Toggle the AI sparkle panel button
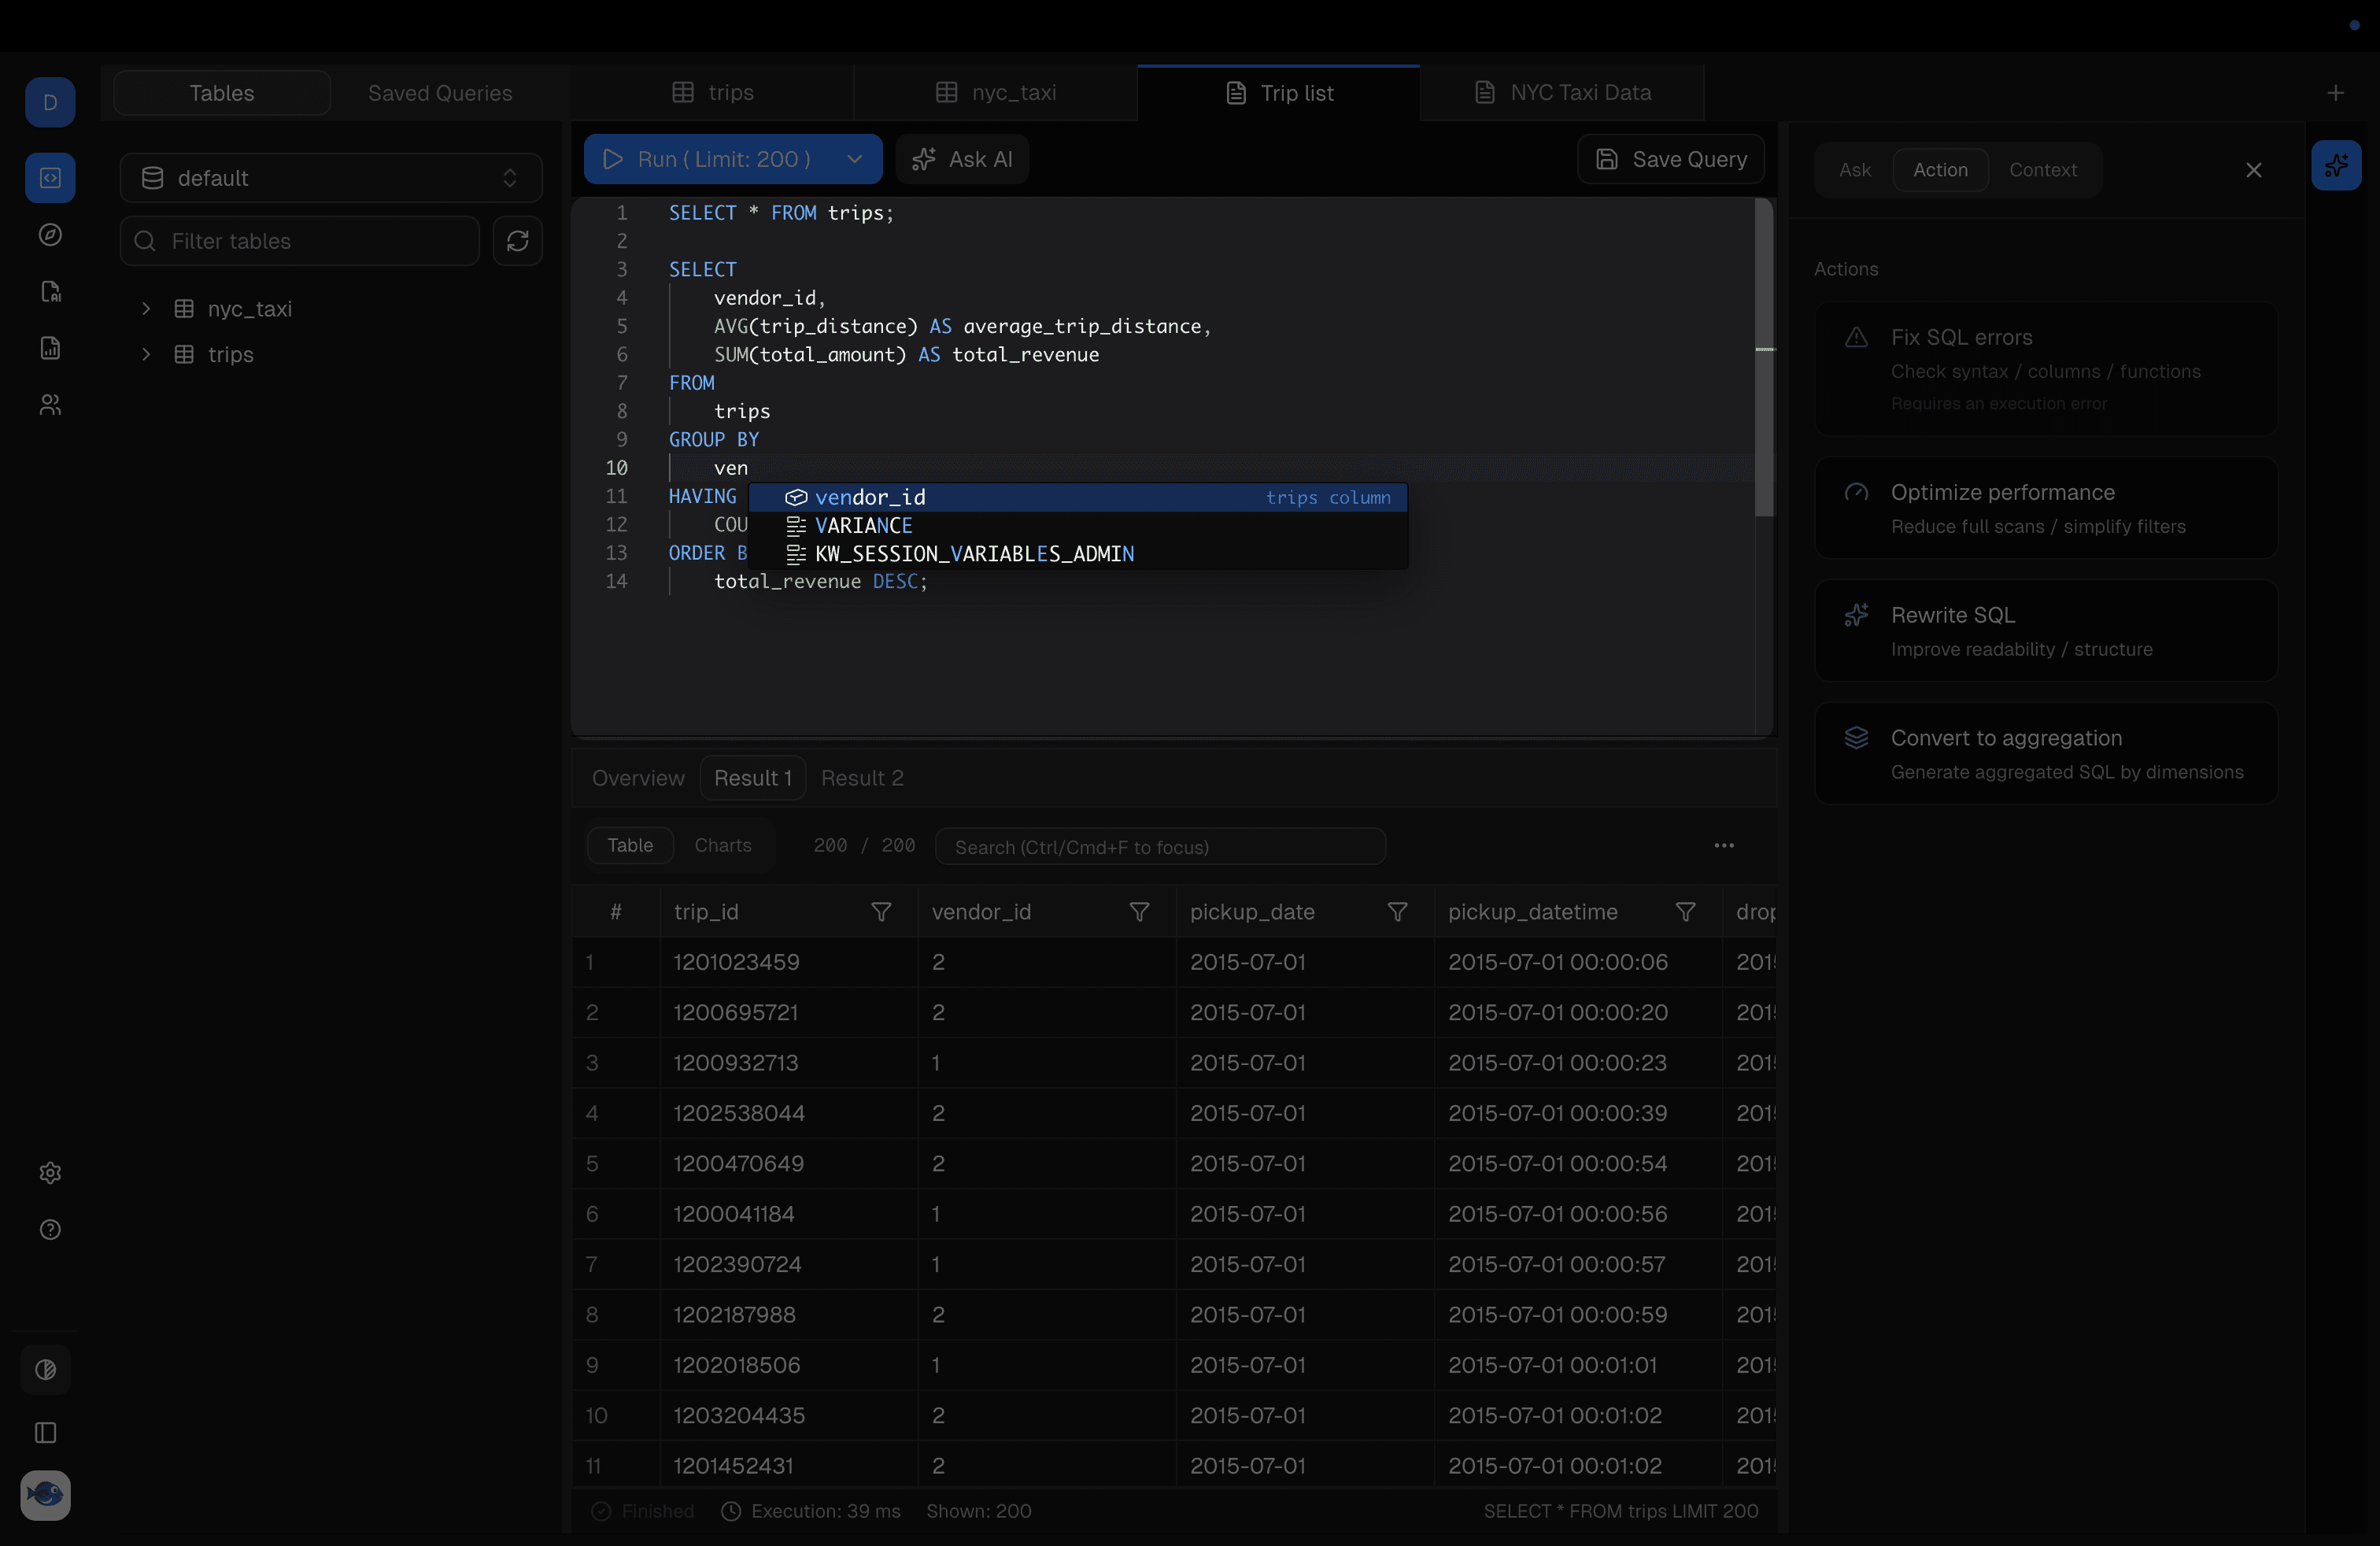Image resolution: width=2380 pixels, height=1546 pixels. (2336, 165)
